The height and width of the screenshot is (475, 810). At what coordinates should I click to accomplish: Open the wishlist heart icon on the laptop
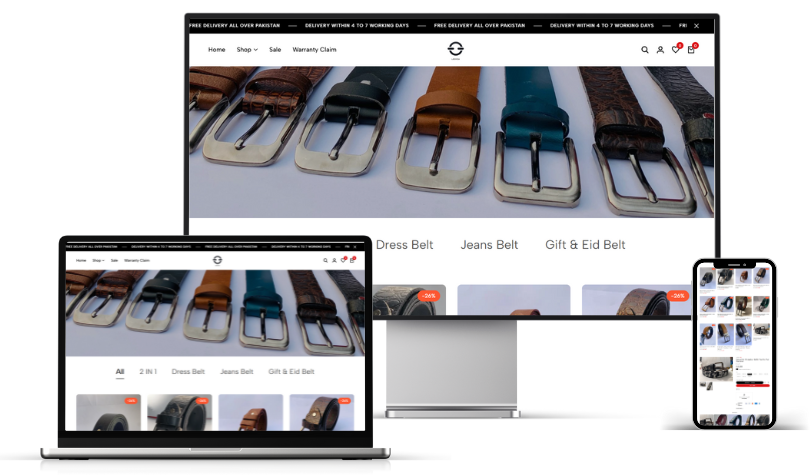coord(342,260)
